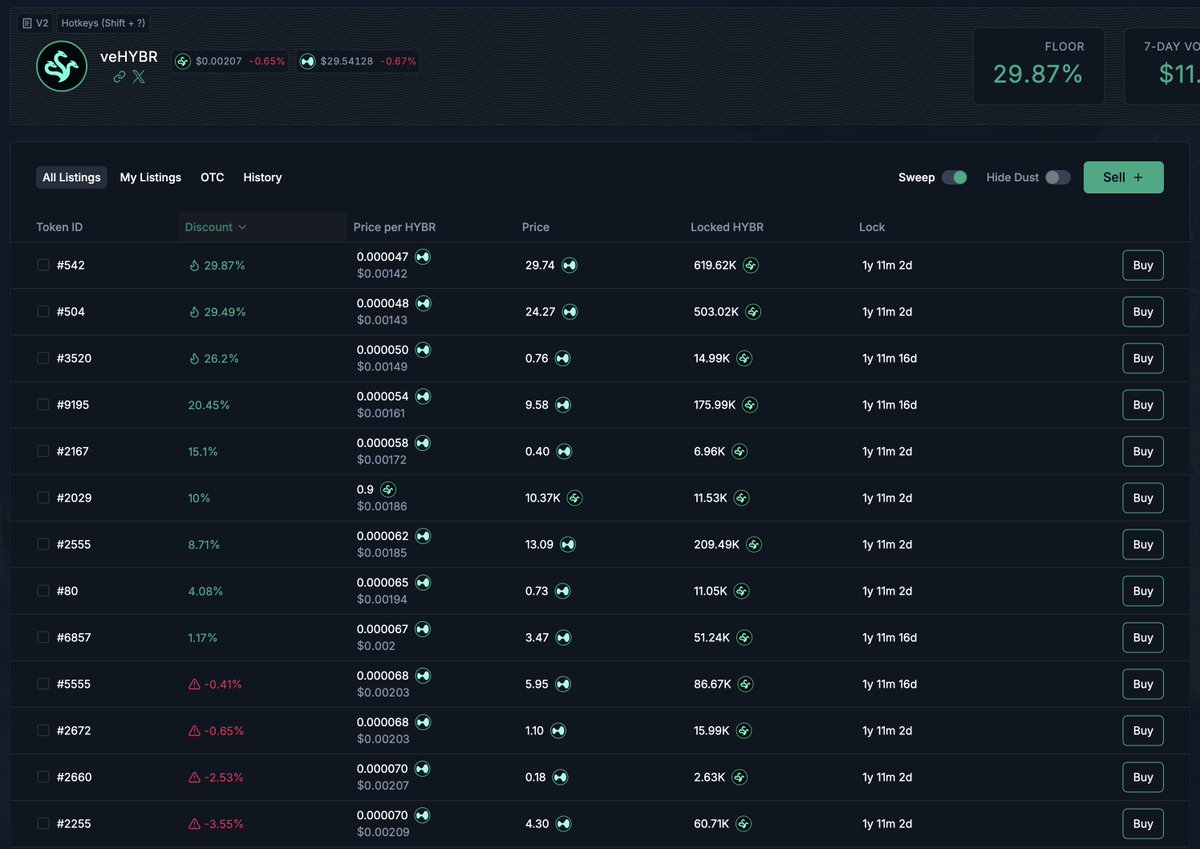
Task: Click the HYBR icon next to 503.02K
Action: click(753, 312)
